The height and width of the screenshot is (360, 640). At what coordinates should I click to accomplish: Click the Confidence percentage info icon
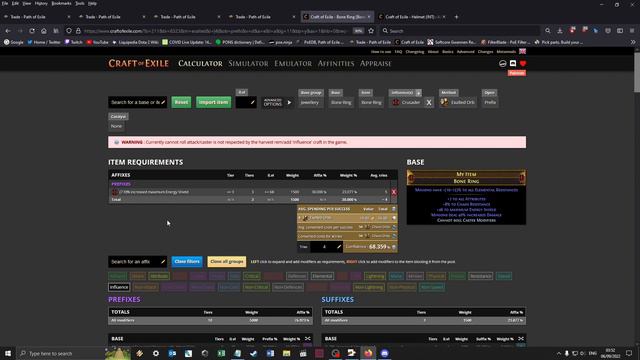pos(393,247)
